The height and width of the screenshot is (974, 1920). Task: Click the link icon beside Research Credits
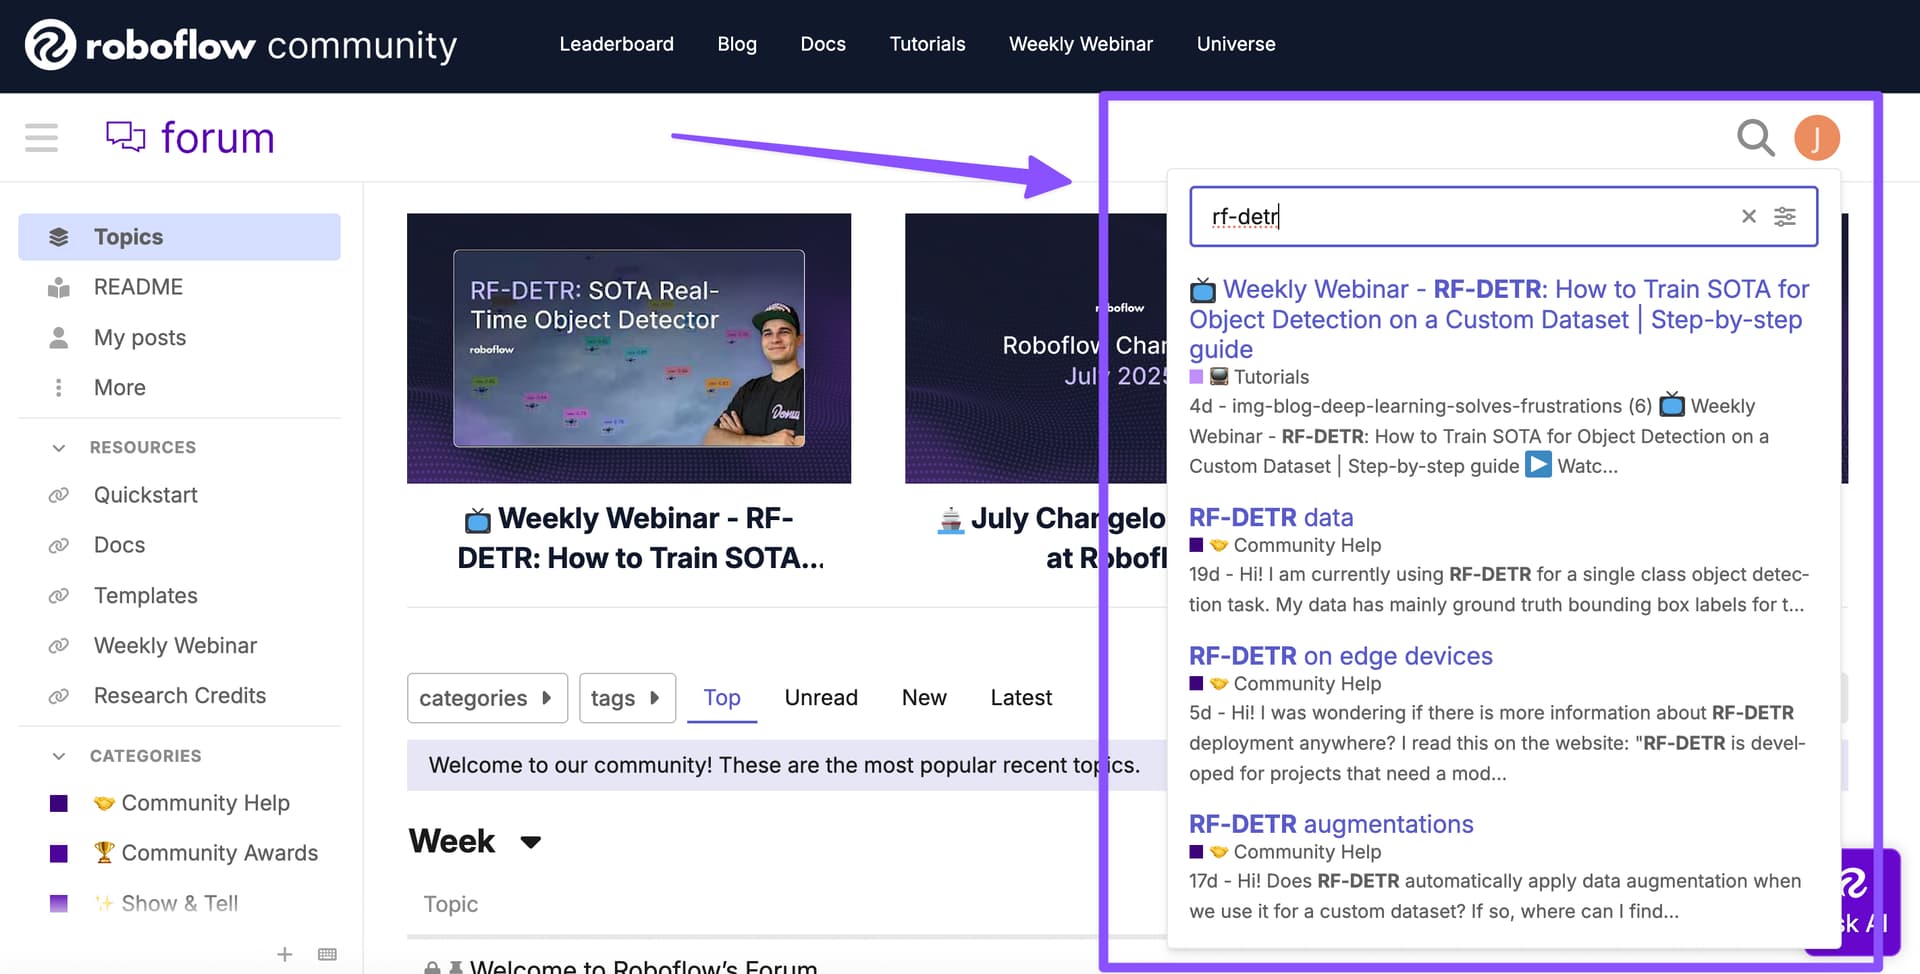pyautogui.click(x=59, y=696)
